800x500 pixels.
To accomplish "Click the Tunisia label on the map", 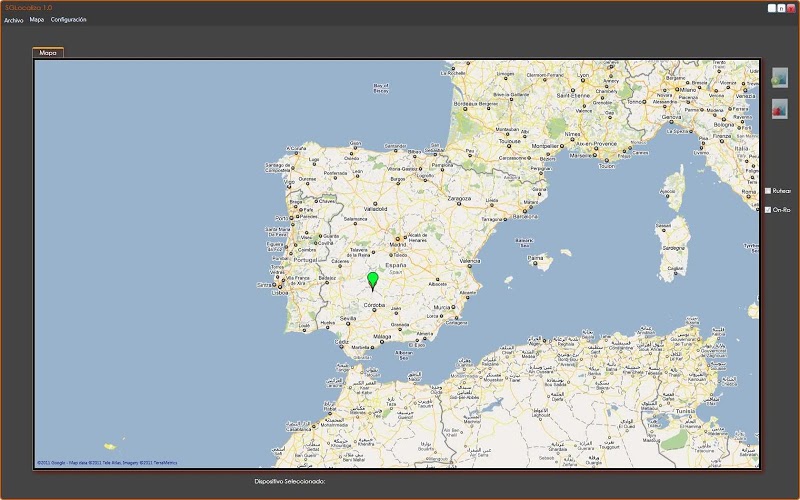I will point(685,411).
